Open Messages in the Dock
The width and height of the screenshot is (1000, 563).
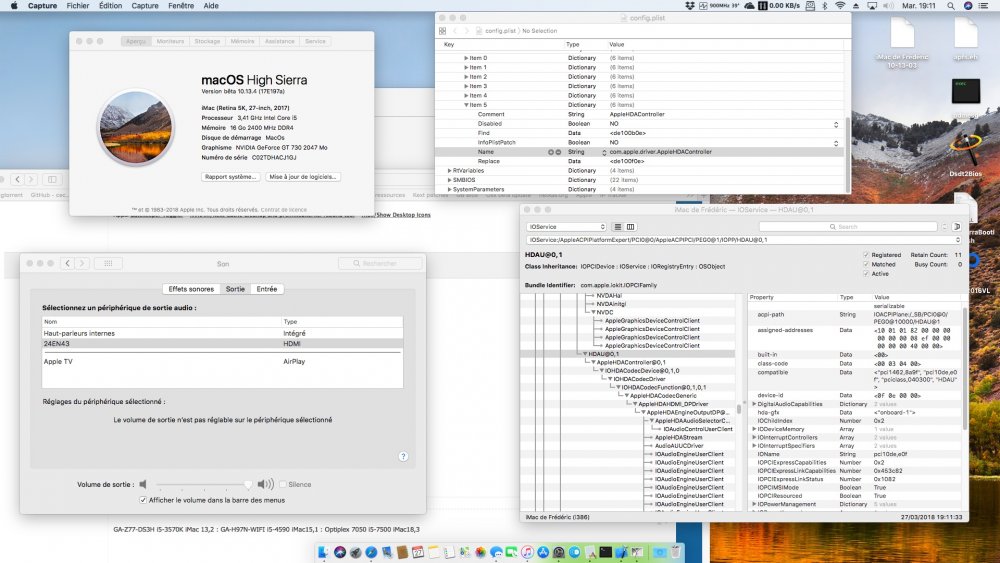coord(496,552)
